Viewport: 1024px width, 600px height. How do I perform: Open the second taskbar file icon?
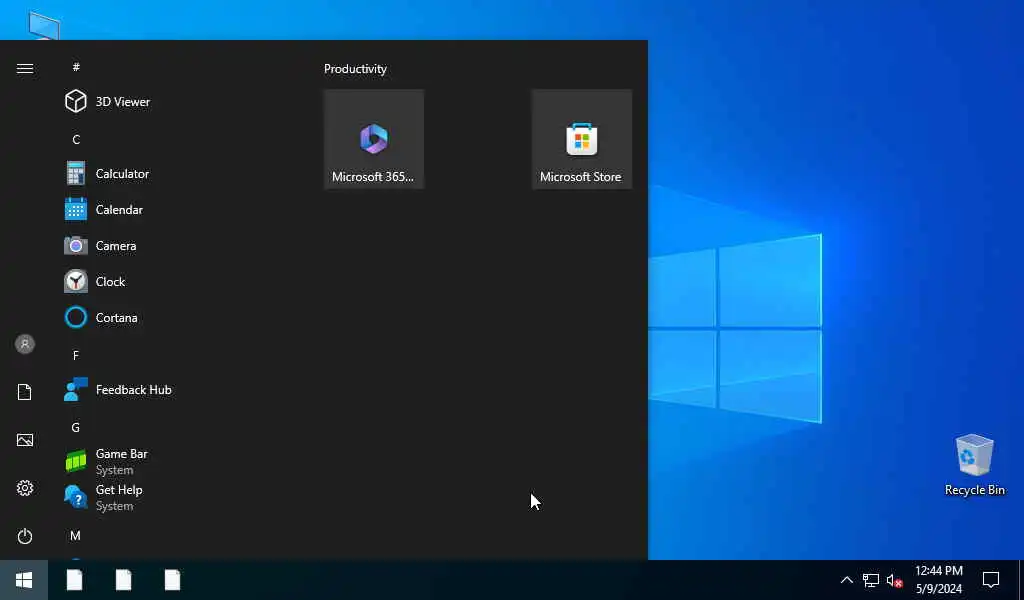123,580
